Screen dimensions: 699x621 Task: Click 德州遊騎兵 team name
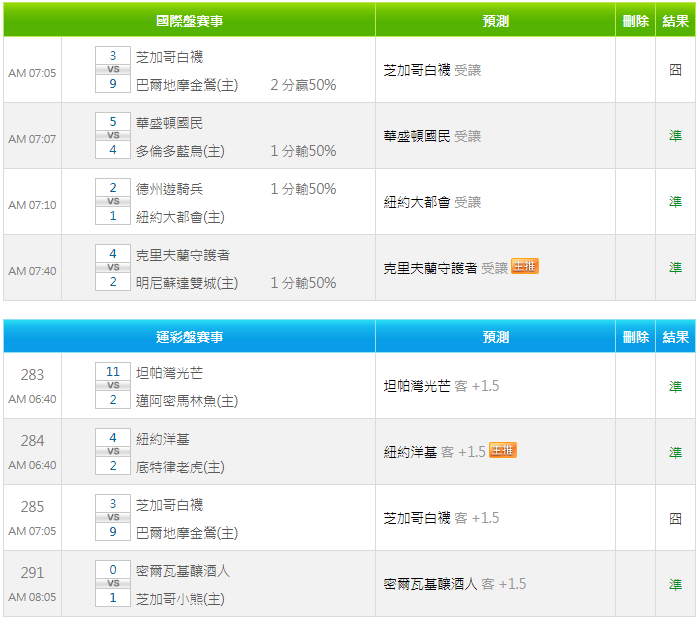coord(169,189)
